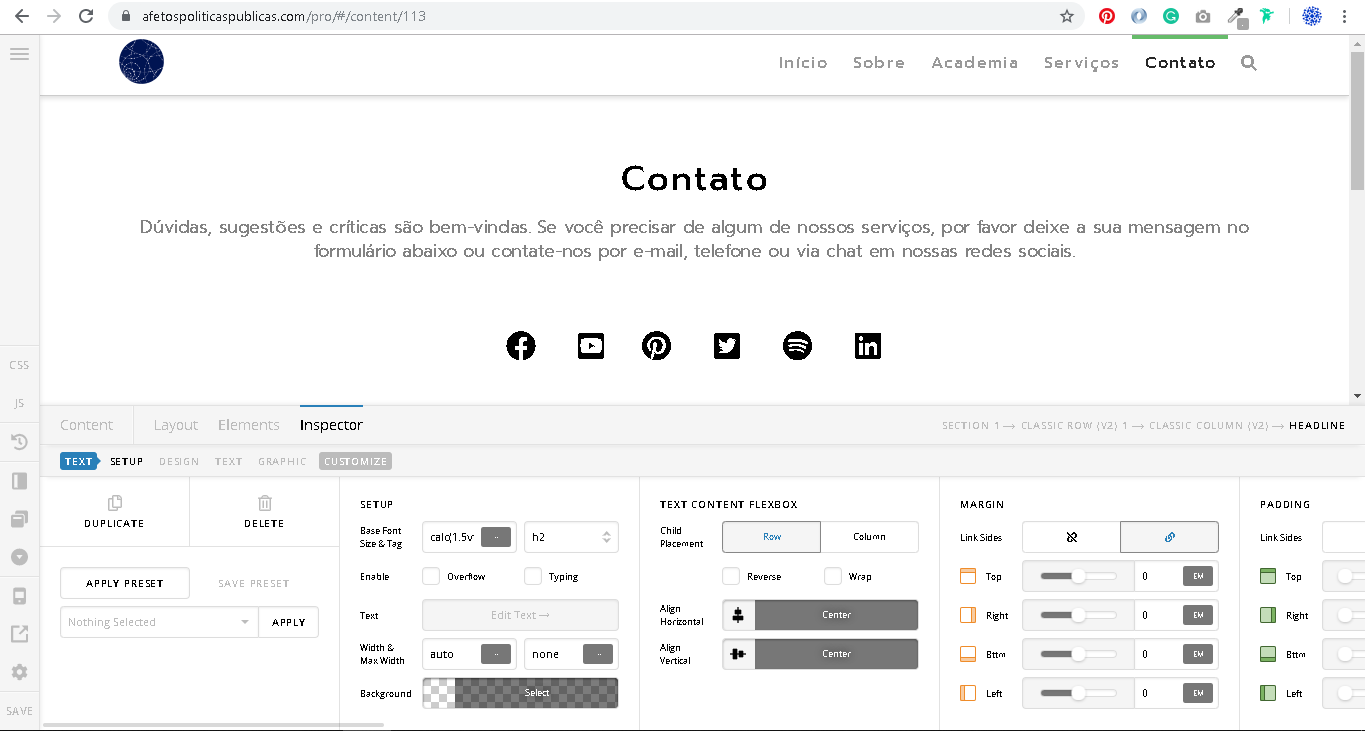
Task: Open the external link view-site icon
Action: 19,634
